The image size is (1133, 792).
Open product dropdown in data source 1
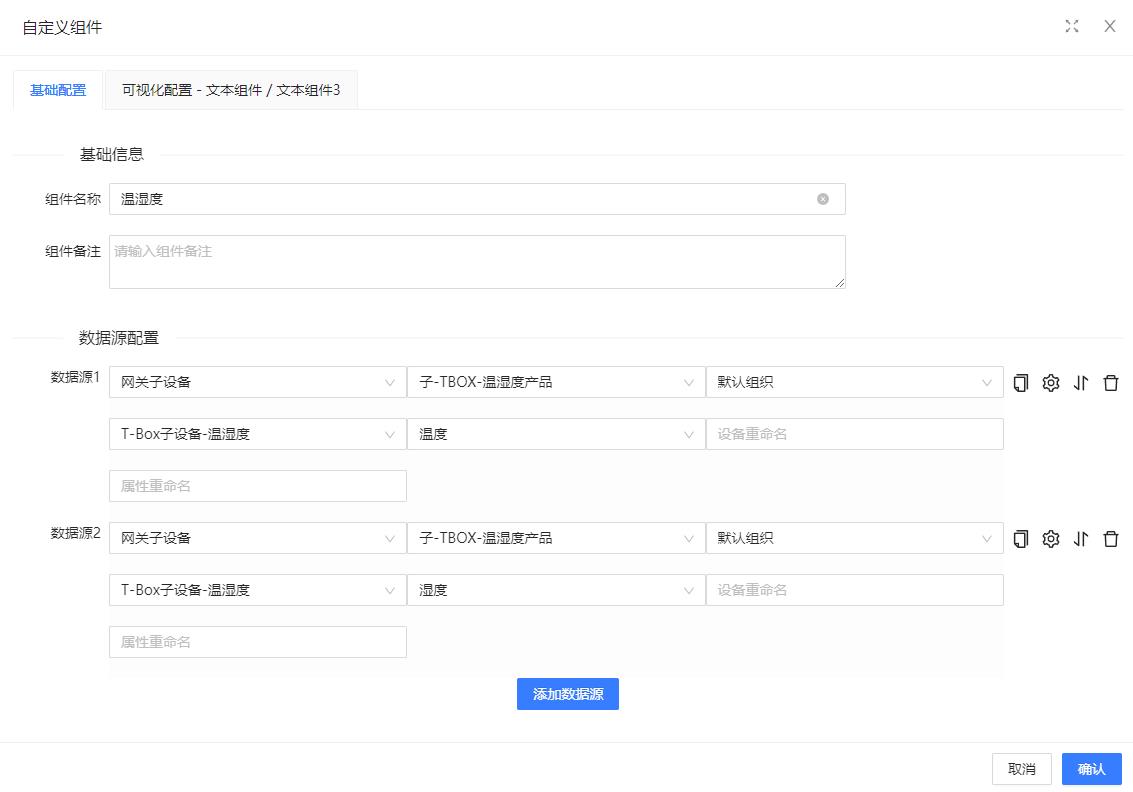556,382
